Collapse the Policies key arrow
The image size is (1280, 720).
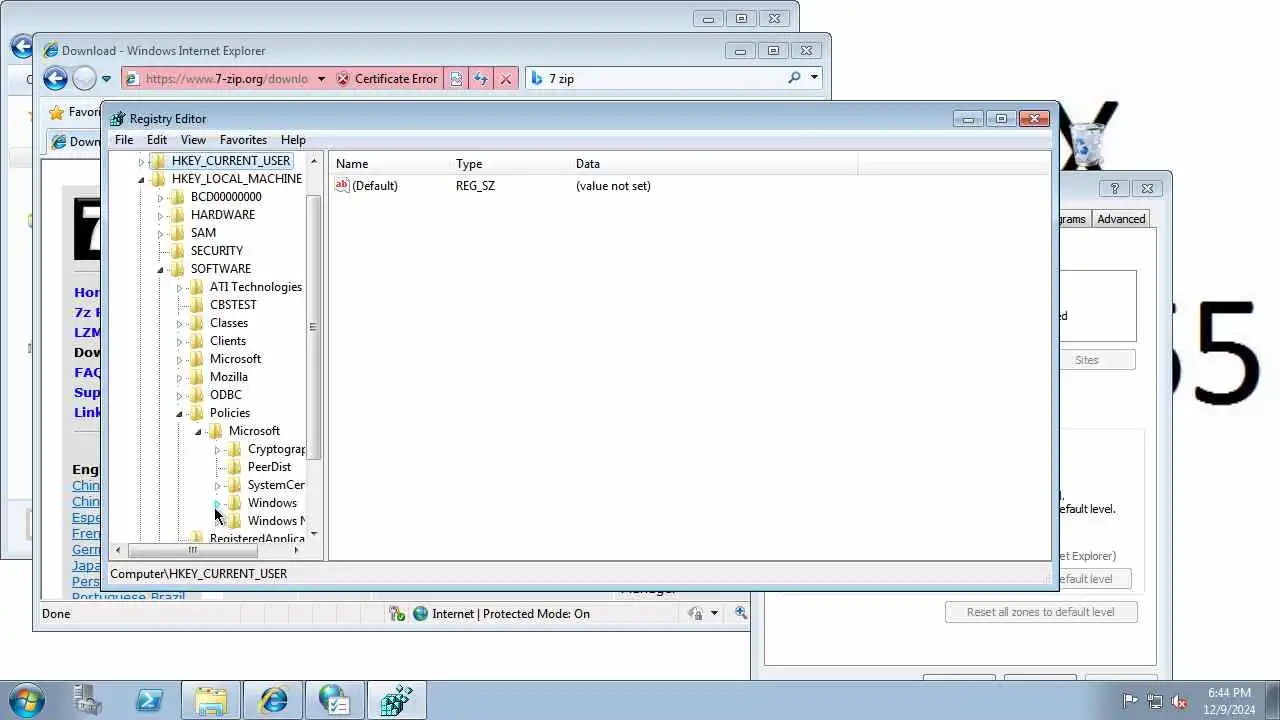point(179,414)
